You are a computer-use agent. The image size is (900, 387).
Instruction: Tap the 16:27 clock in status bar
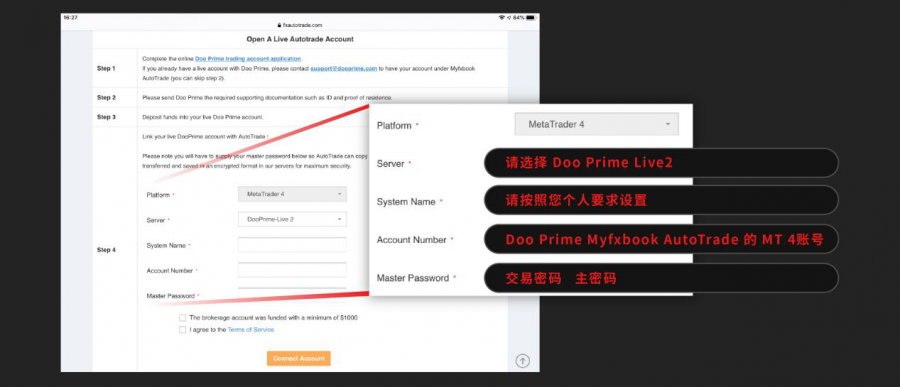click(x=70, y=18)
